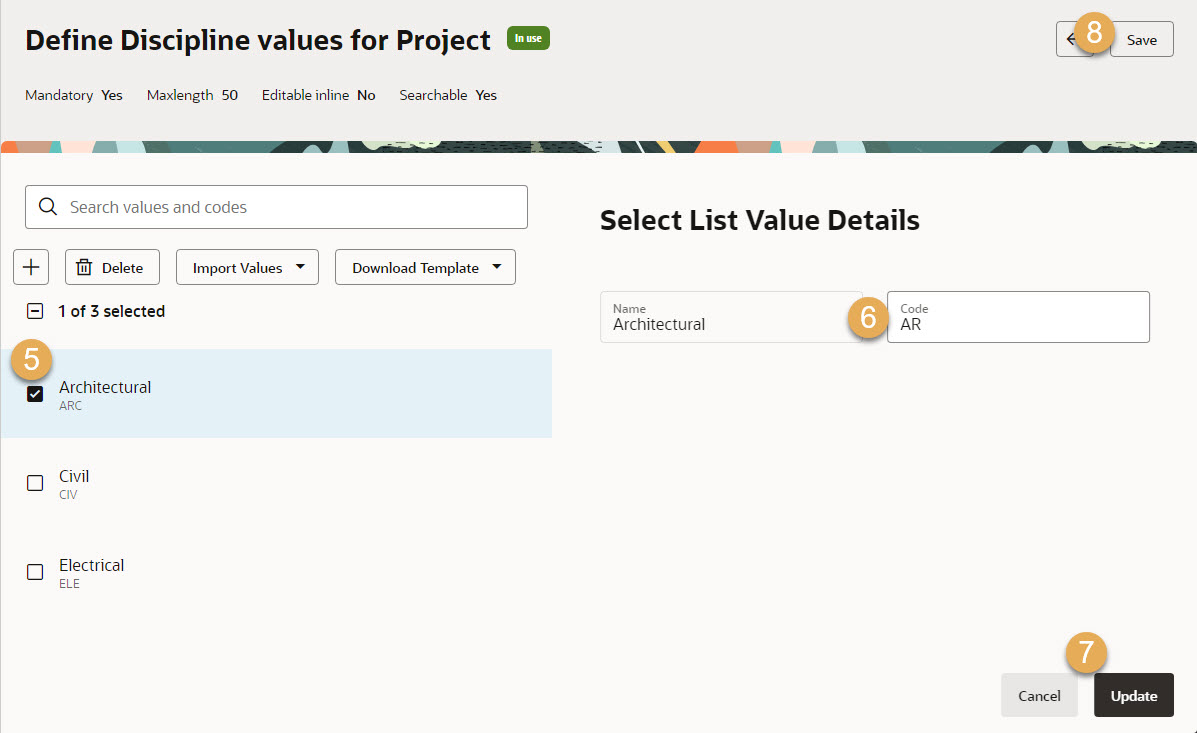This screenshot has height=733, width=1197.
Task: Click the ELE code text under Electrical
Action: (69, 583)
